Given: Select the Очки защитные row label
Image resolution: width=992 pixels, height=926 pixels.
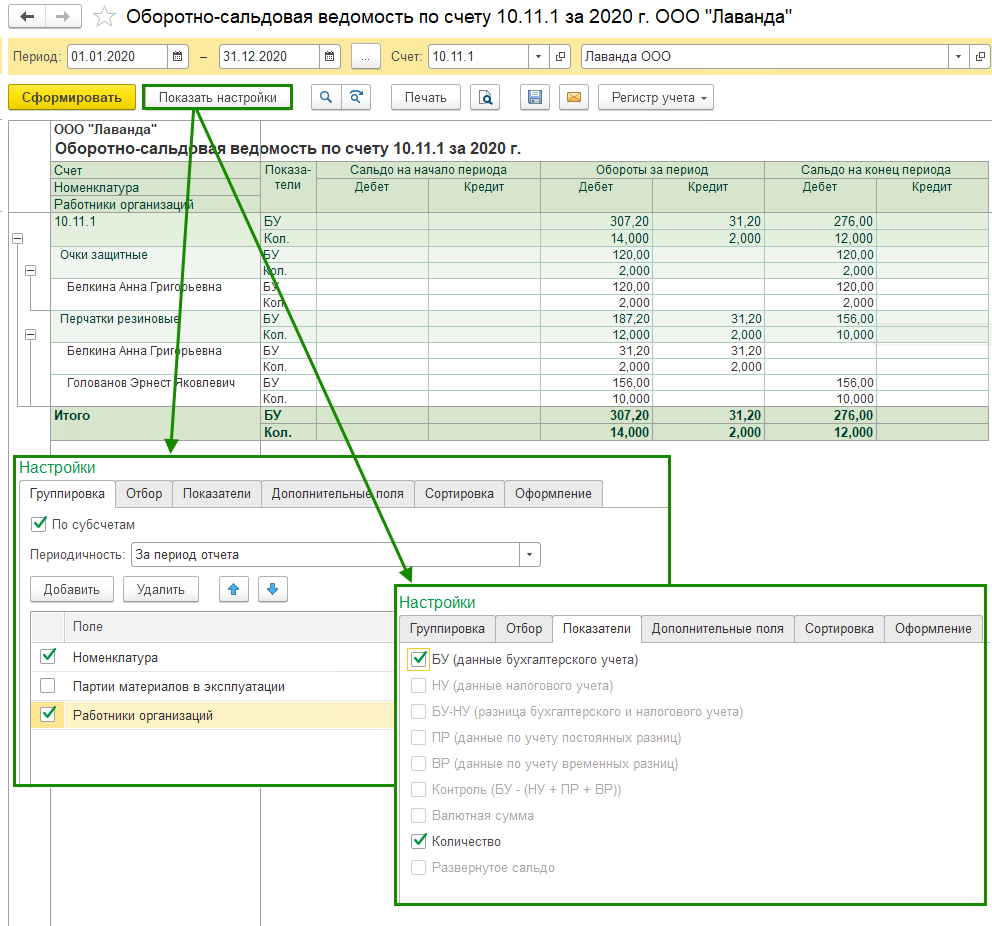Looking at the screenshot, I should 104,255.
